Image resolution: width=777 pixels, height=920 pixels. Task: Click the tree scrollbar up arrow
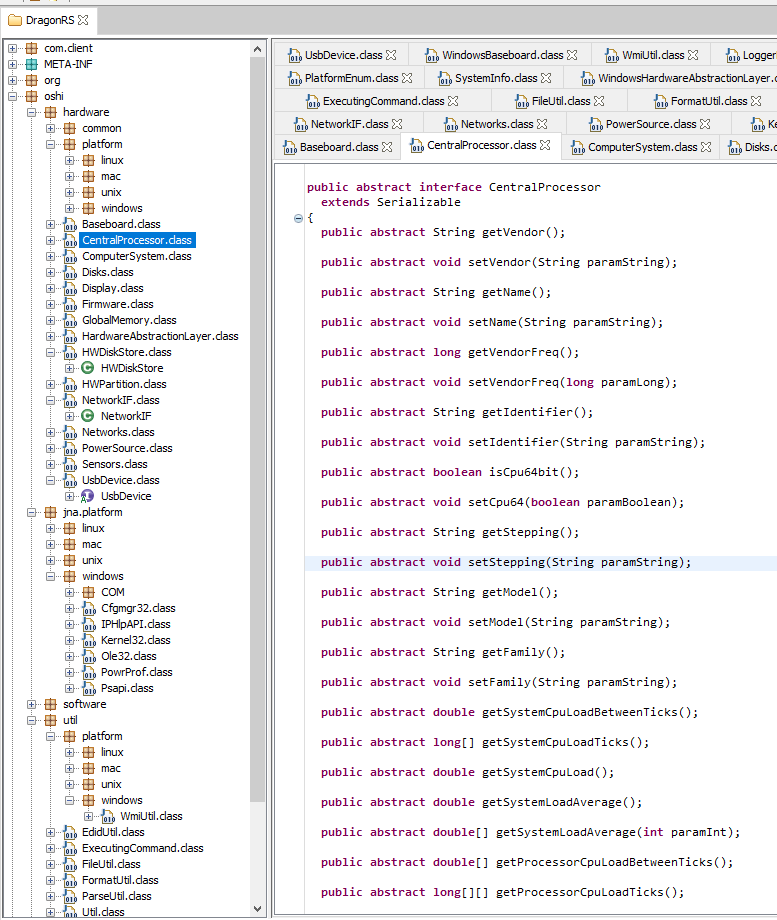[x=257, y=49]
